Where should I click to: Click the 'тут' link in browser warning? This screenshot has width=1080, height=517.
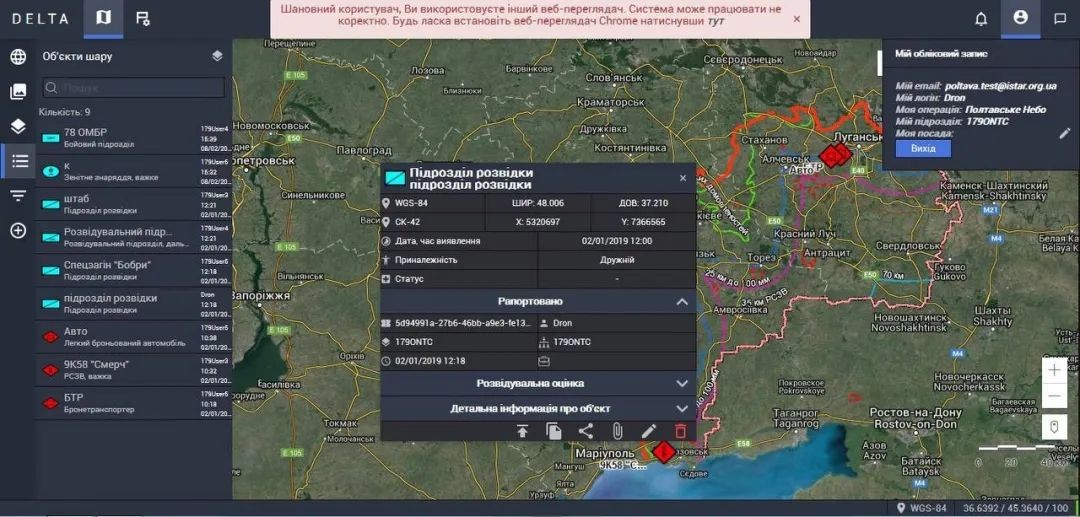click(715, 21)
